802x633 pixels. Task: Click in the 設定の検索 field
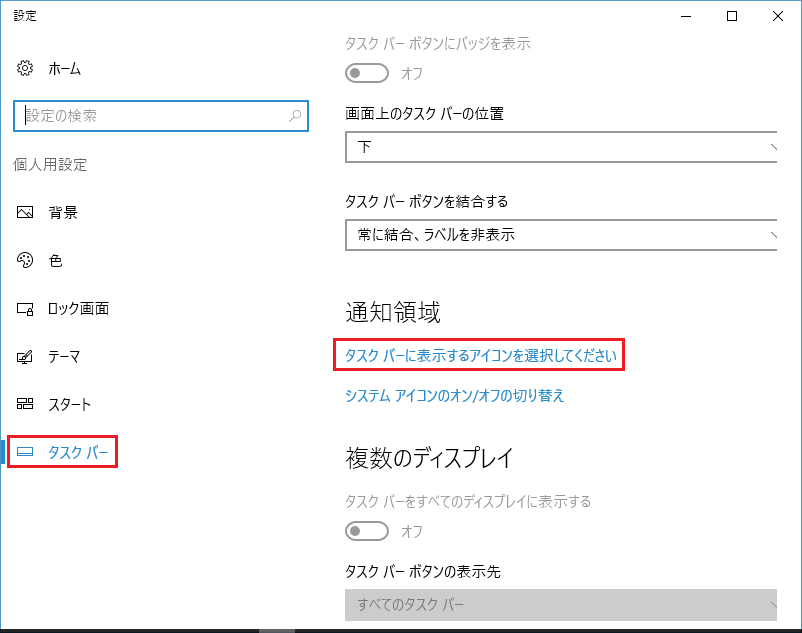tap(150, 116)
